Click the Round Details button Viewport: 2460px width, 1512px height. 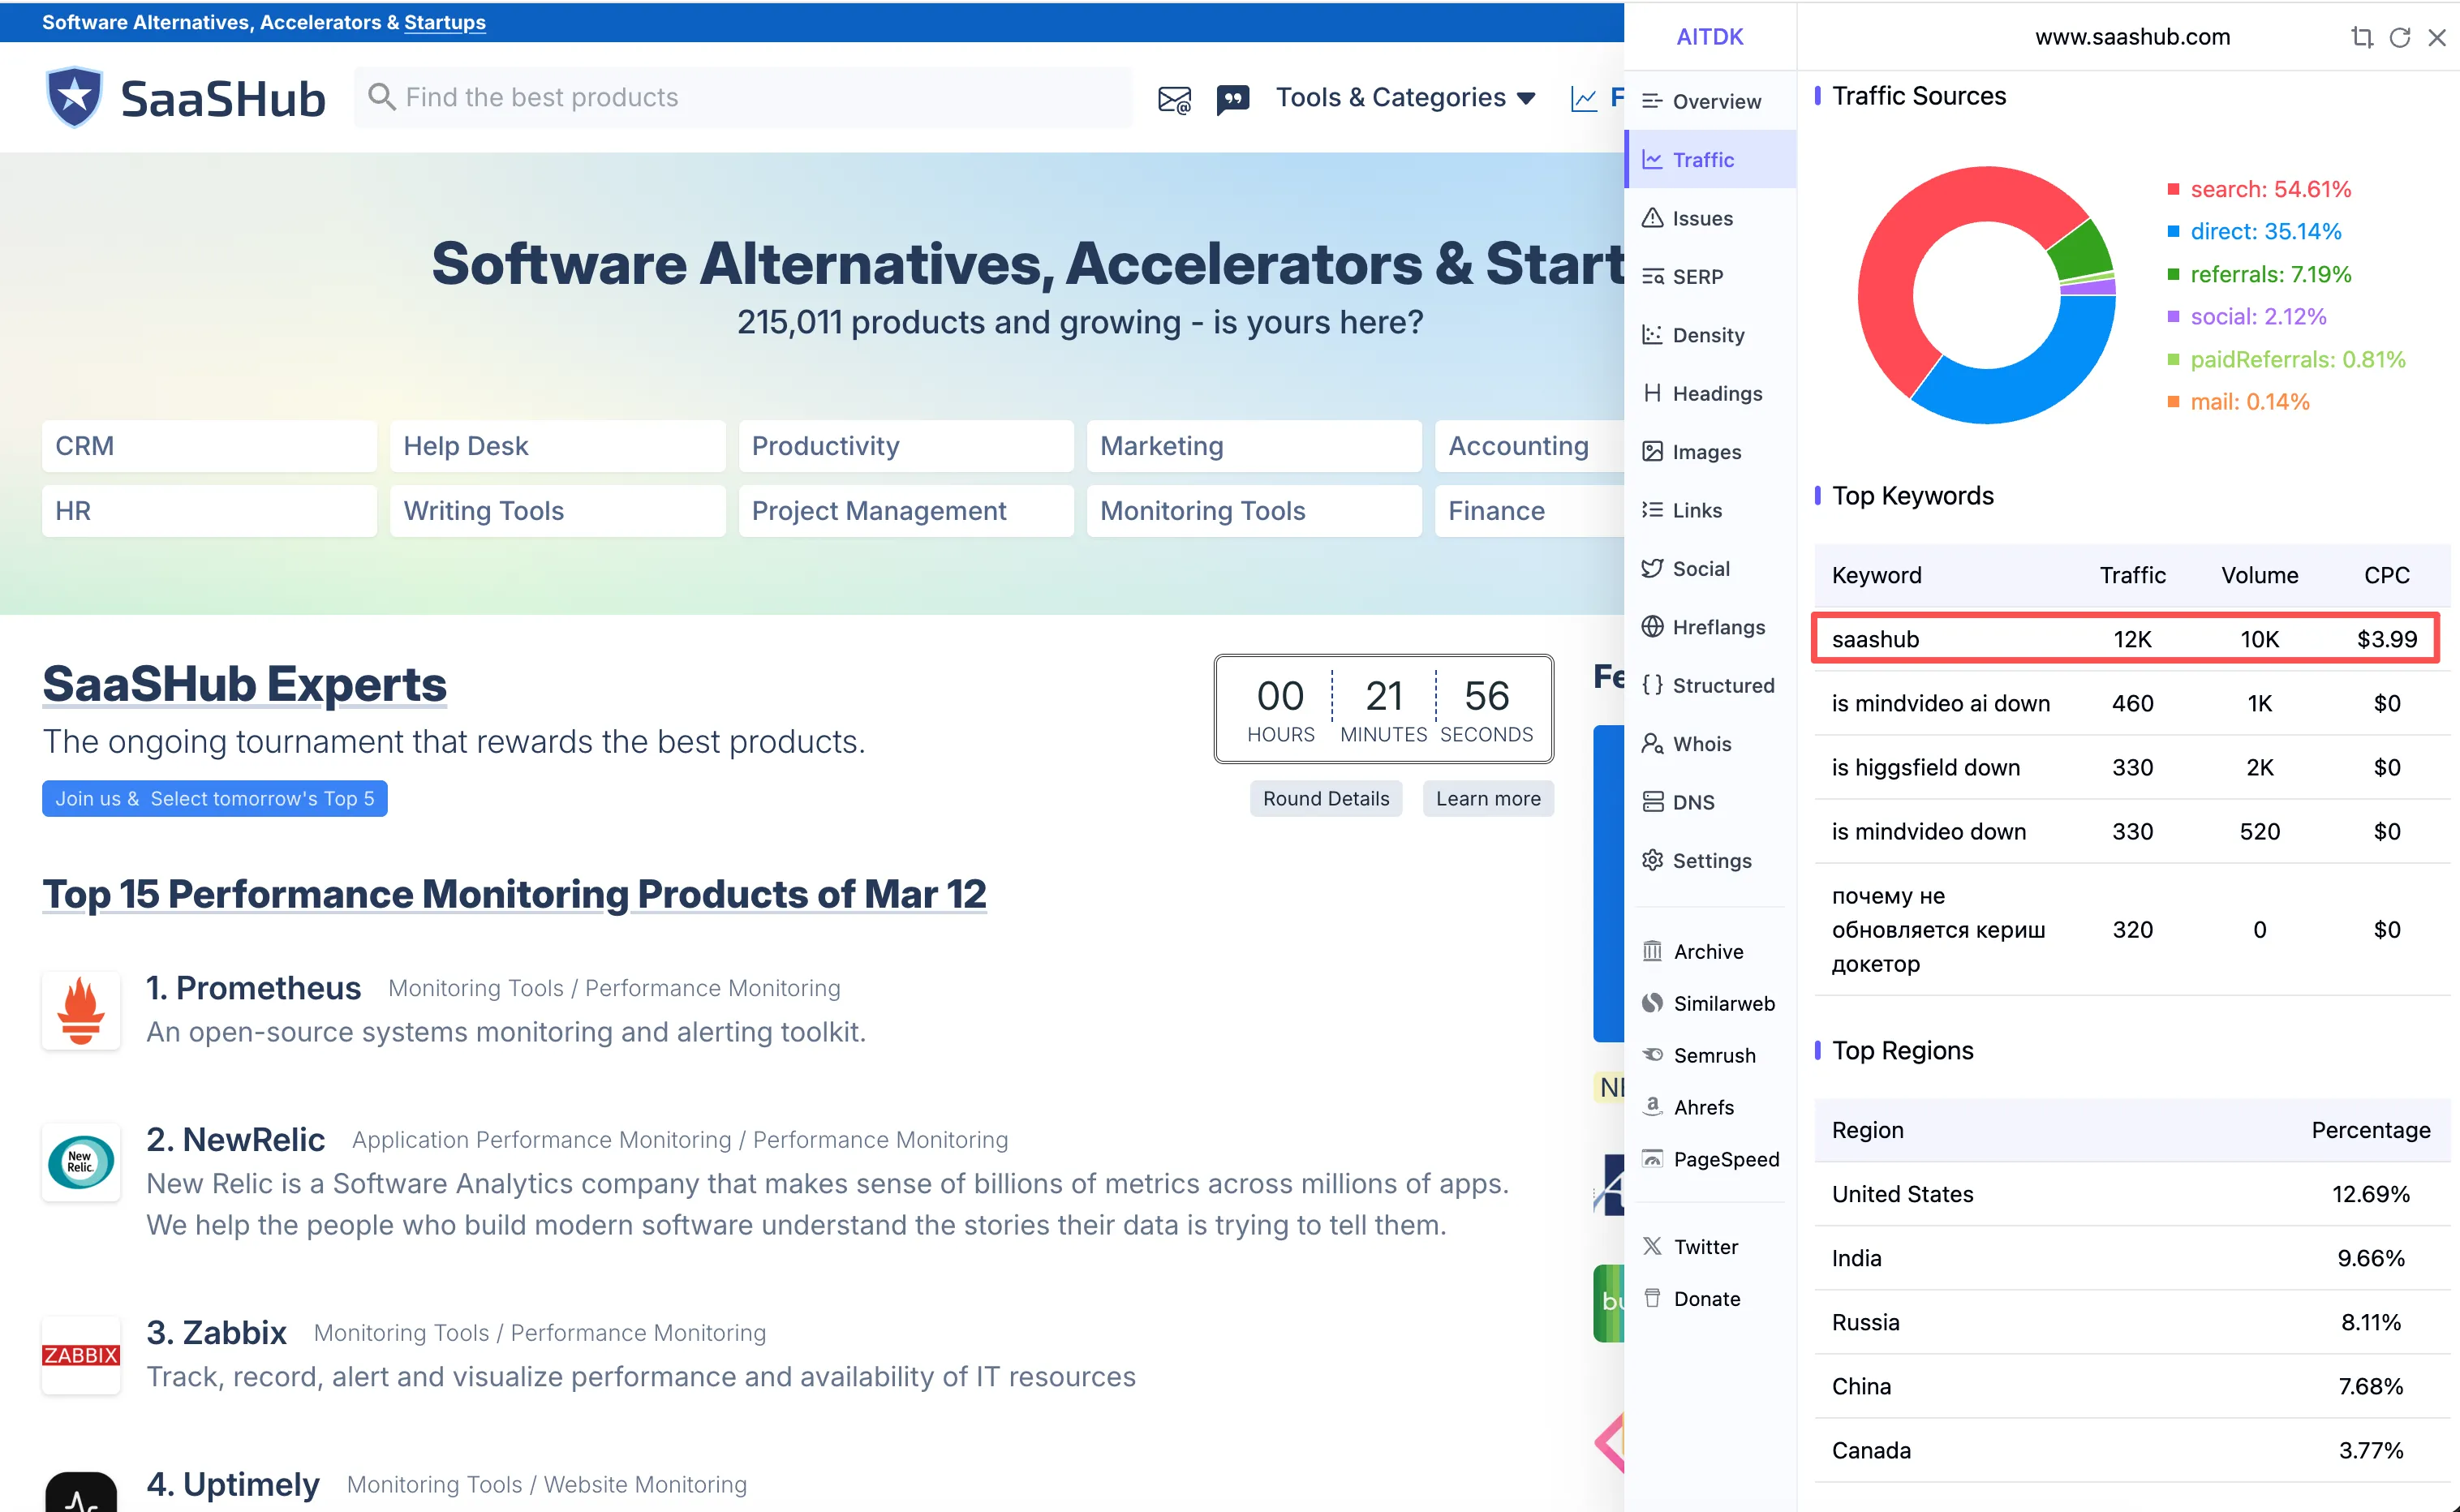(x=1325, y=798)
